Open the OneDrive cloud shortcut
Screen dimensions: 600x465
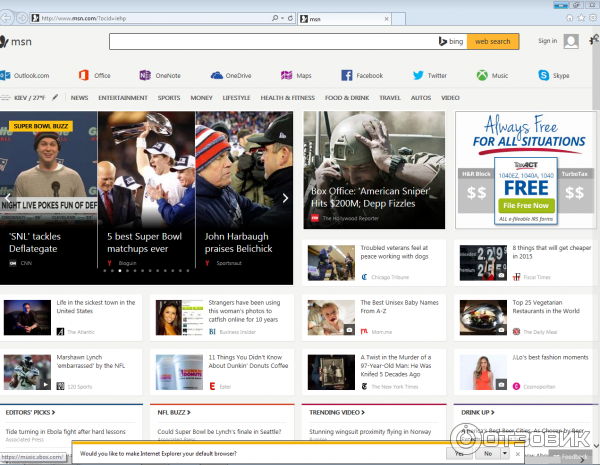click(x=217, y=75)
